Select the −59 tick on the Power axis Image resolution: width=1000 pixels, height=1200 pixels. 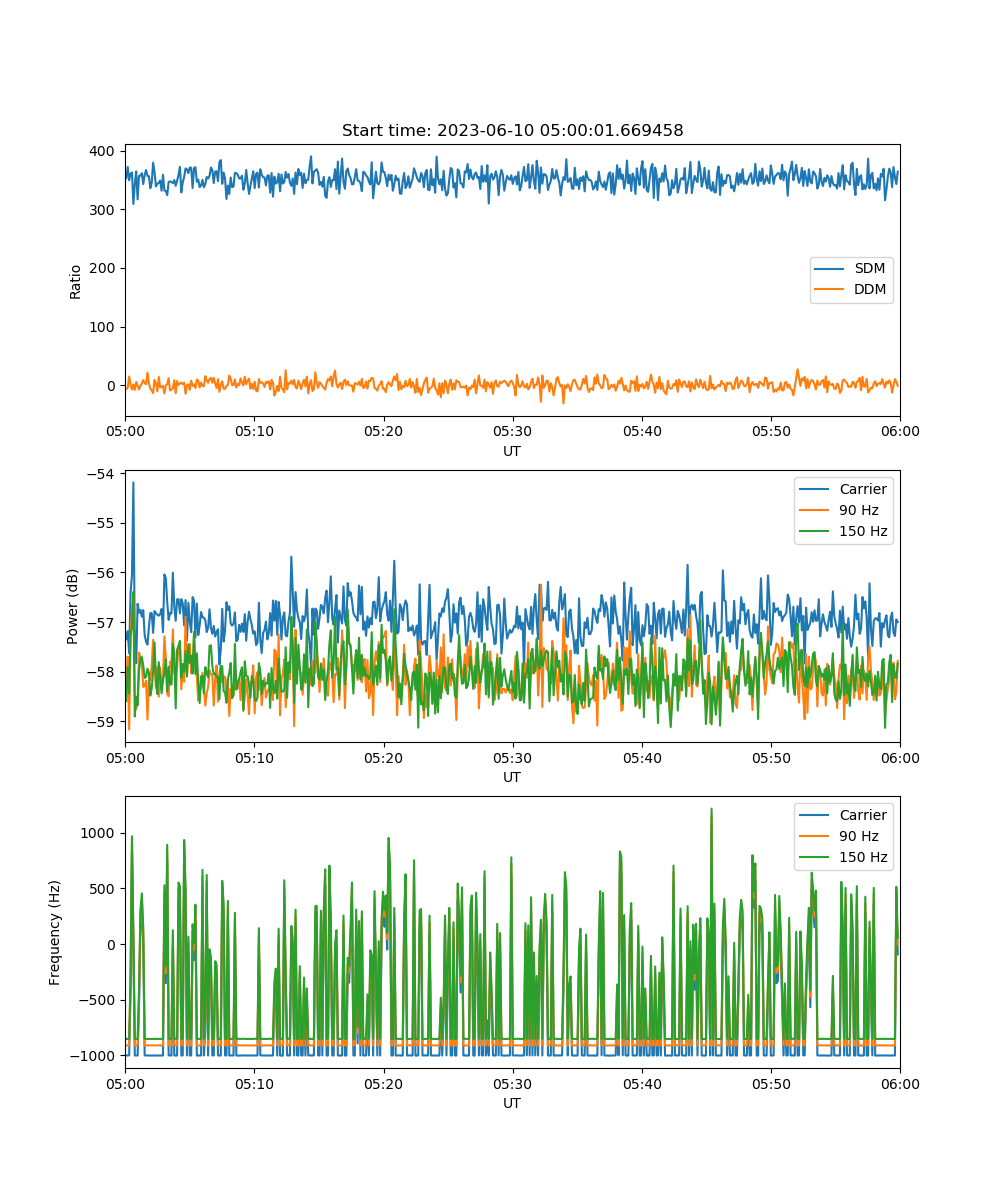(x=102, y=722)
